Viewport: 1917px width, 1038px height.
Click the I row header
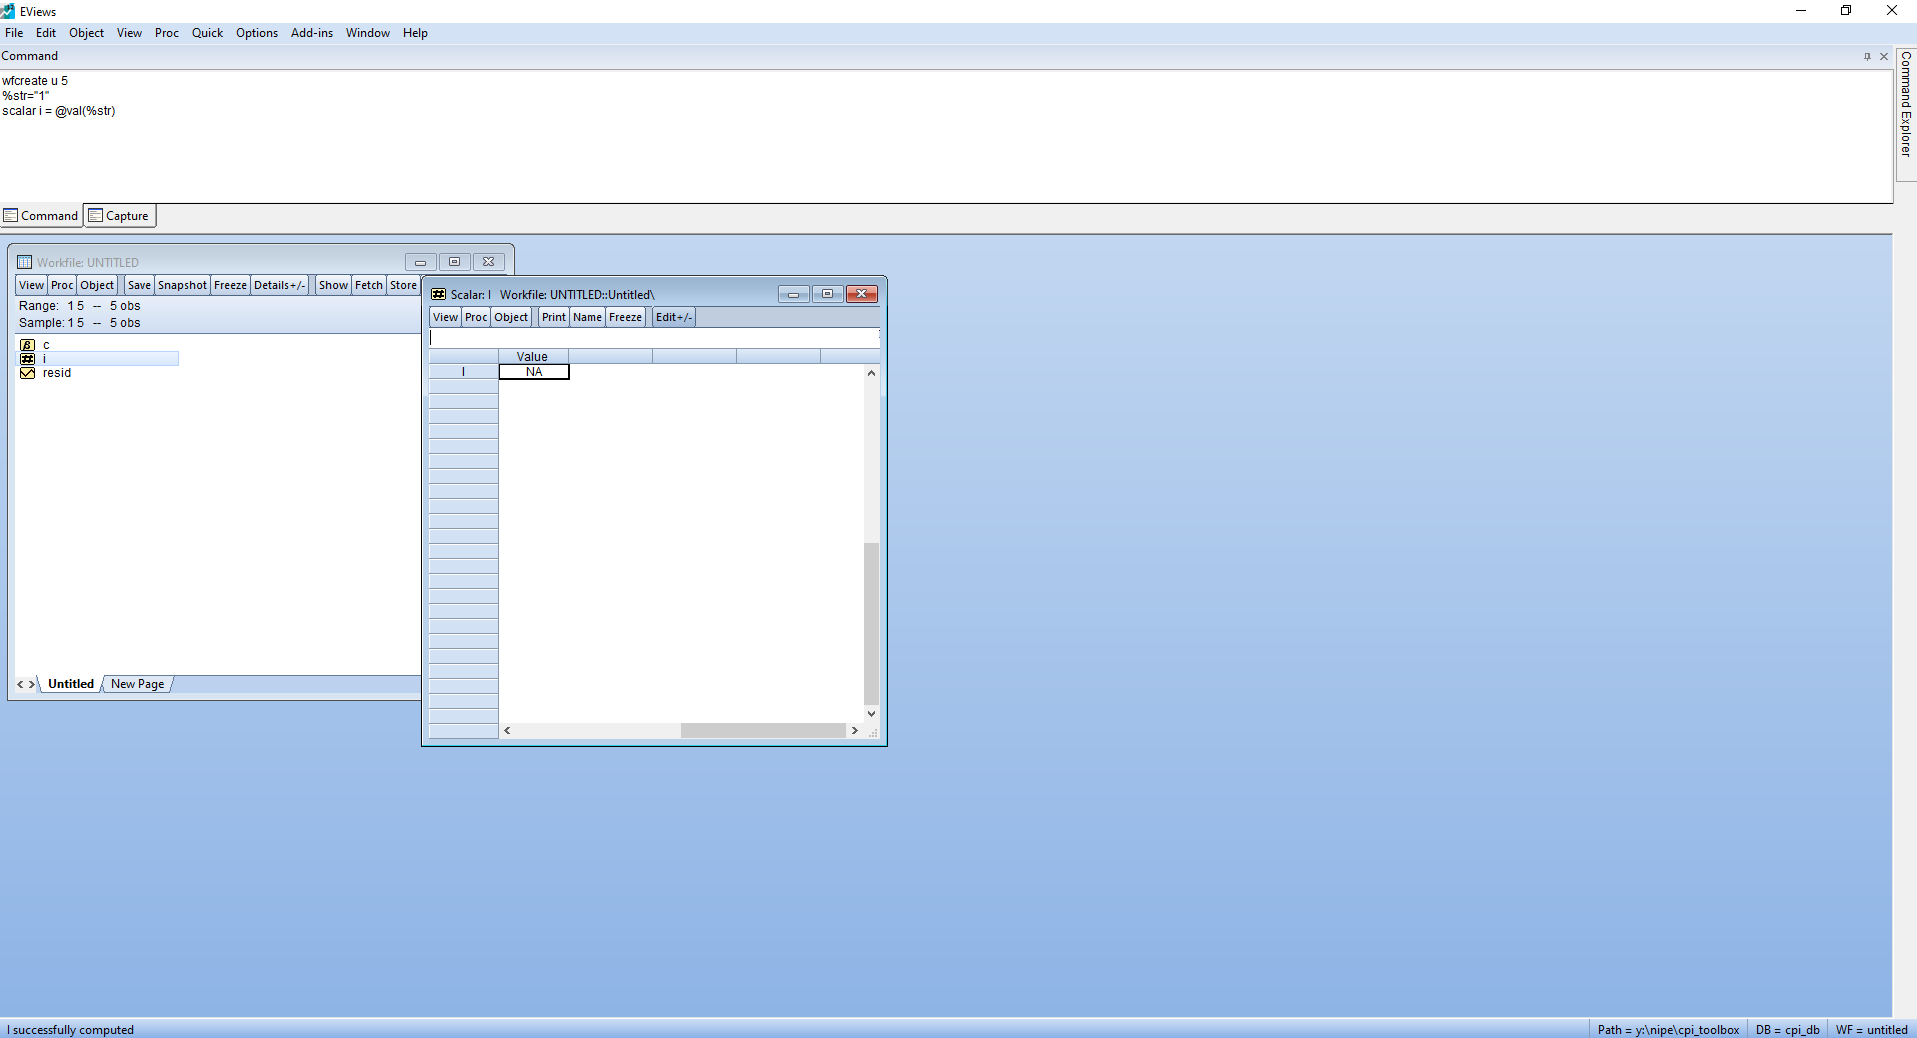(463, 372)
